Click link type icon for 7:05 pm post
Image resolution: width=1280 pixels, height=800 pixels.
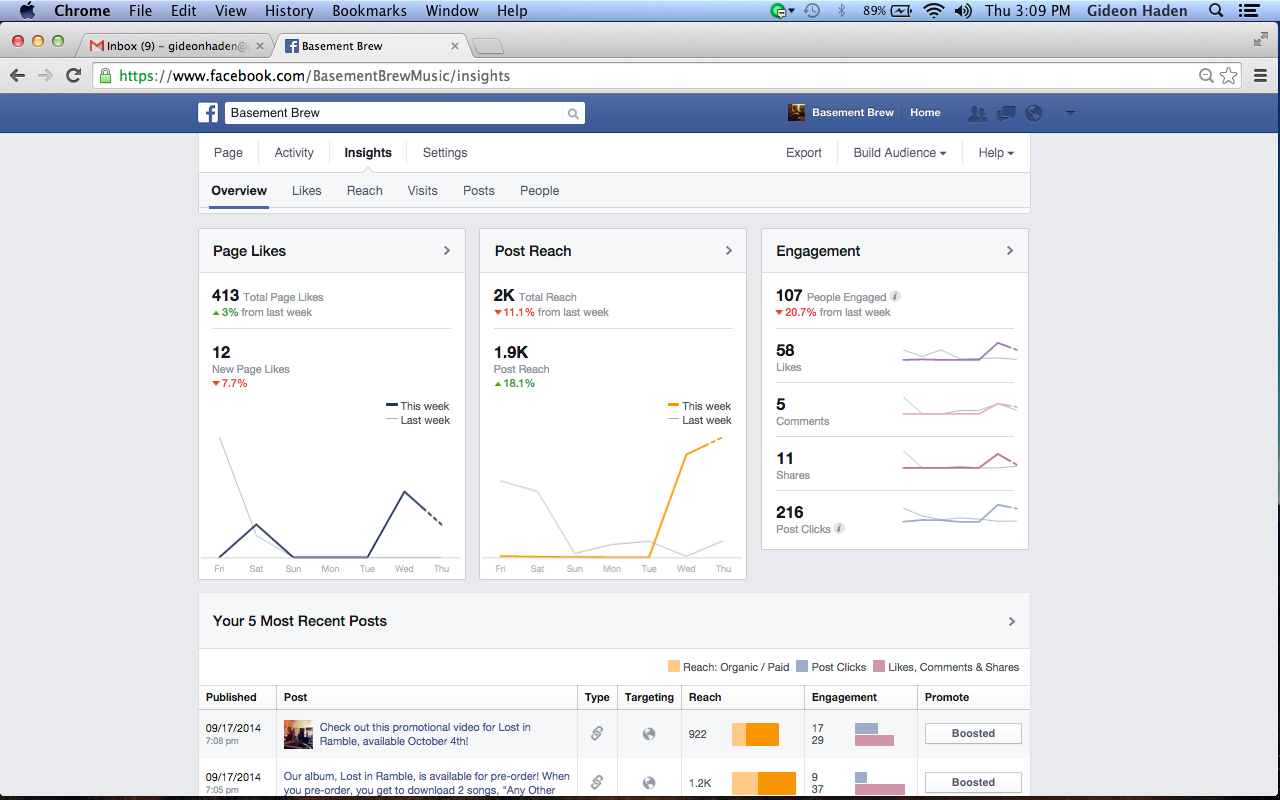(597, 782)
